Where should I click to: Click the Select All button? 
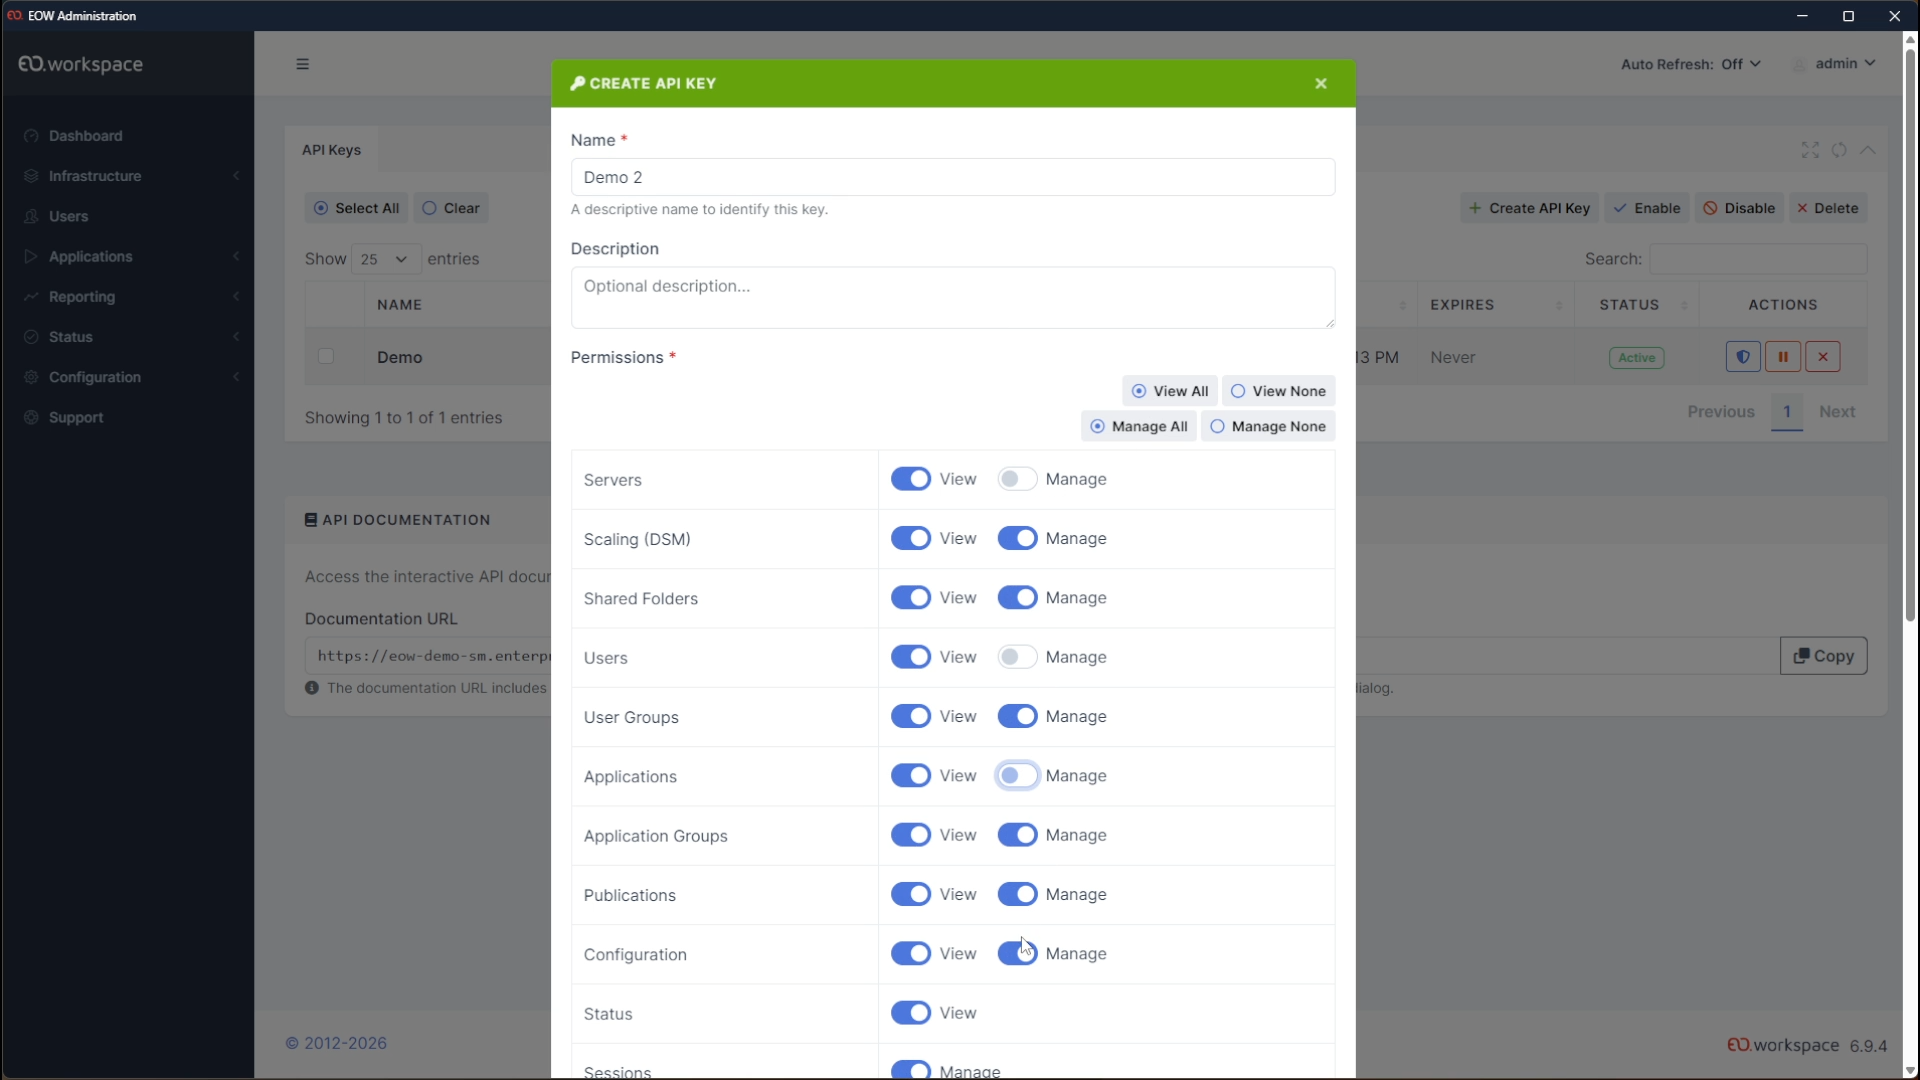click(x=356, y=208)
